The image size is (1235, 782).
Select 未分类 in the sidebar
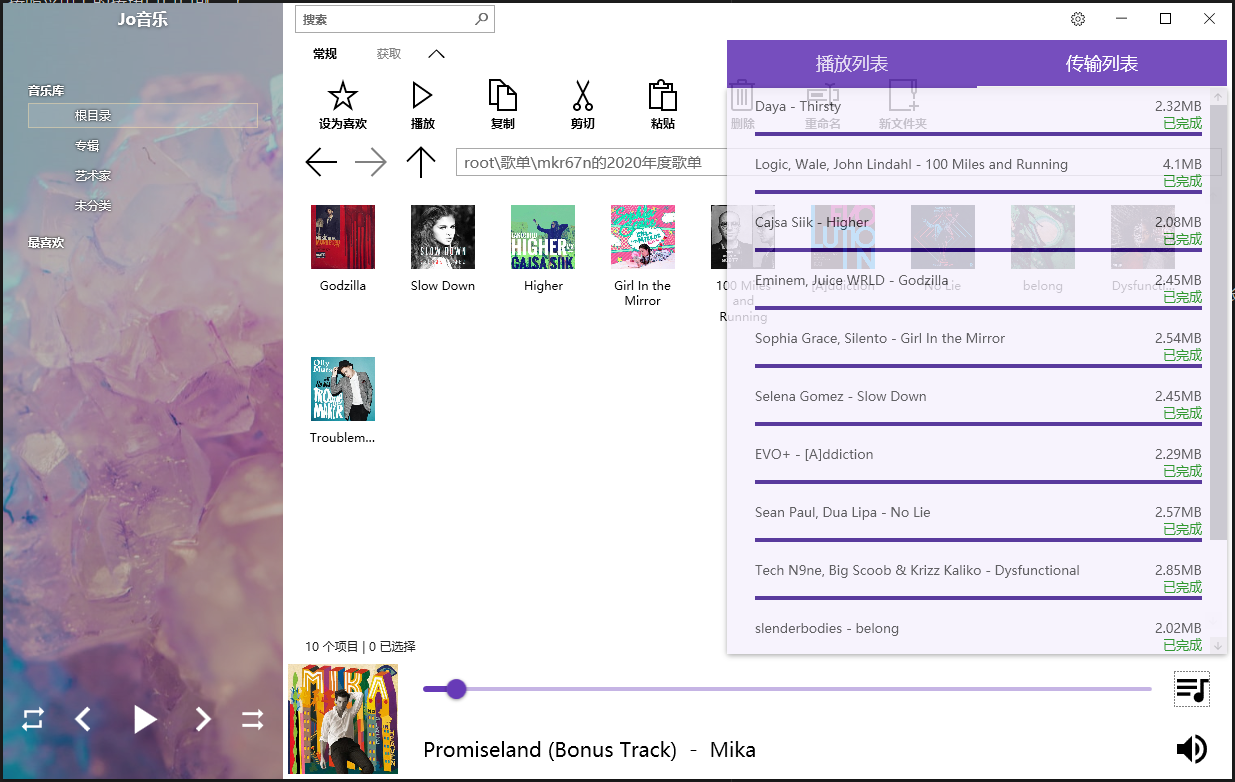pyautogui.click(x=93, y=206)
